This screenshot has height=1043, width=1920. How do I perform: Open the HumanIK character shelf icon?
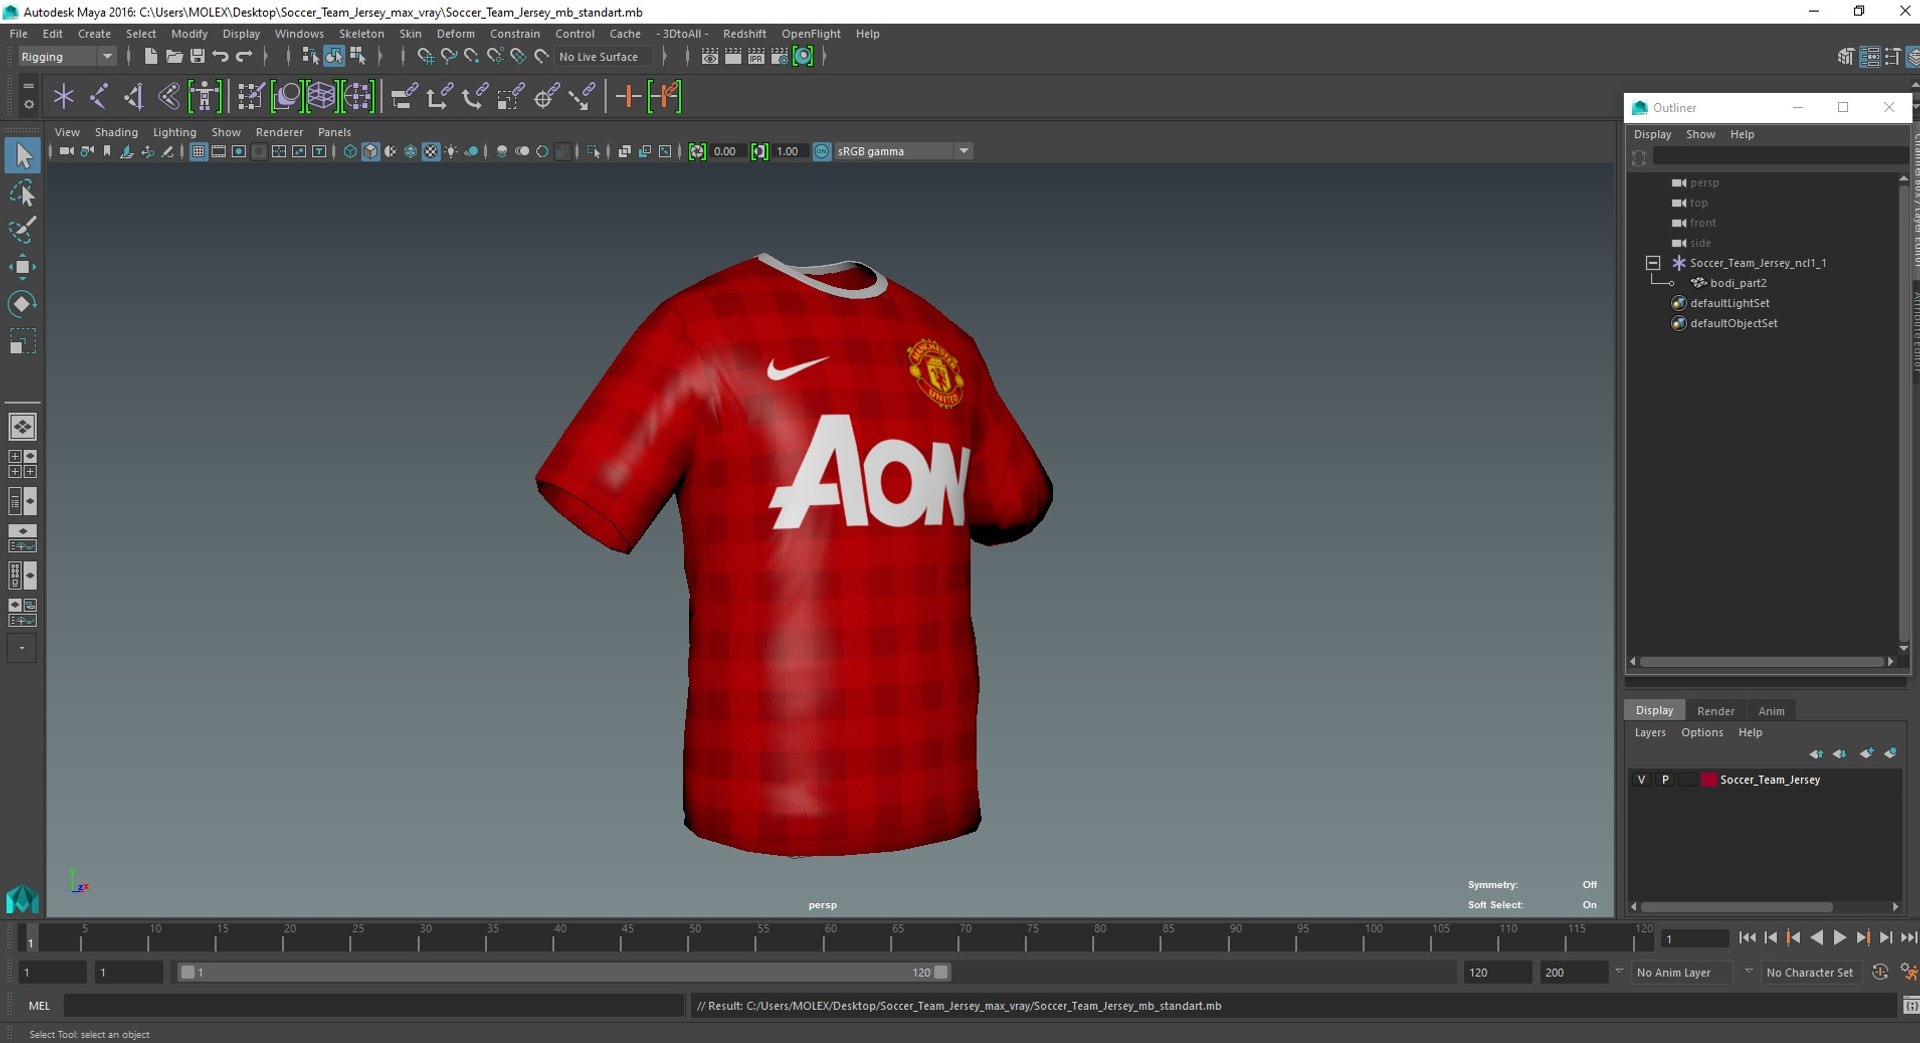(204, 97)
